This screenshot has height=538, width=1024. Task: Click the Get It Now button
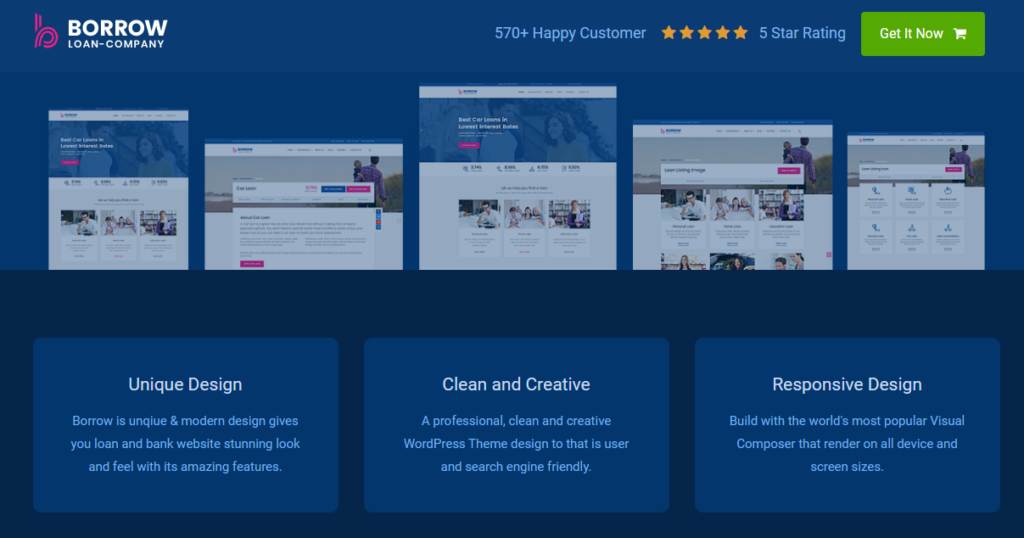tap(922, 33)
